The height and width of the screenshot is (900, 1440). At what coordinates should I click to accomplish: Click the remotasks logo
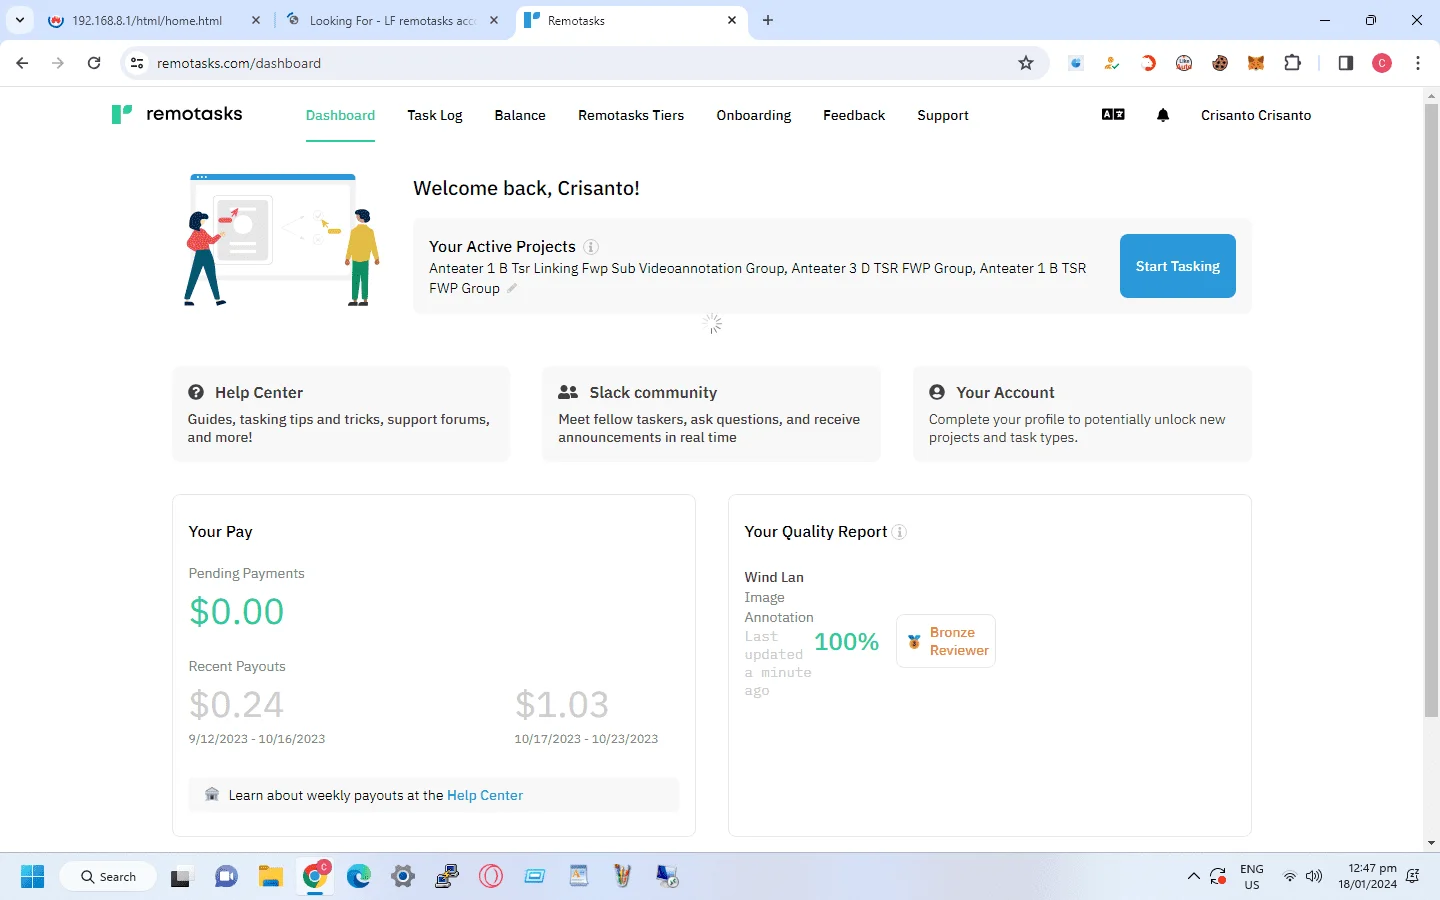coord(177,114)
